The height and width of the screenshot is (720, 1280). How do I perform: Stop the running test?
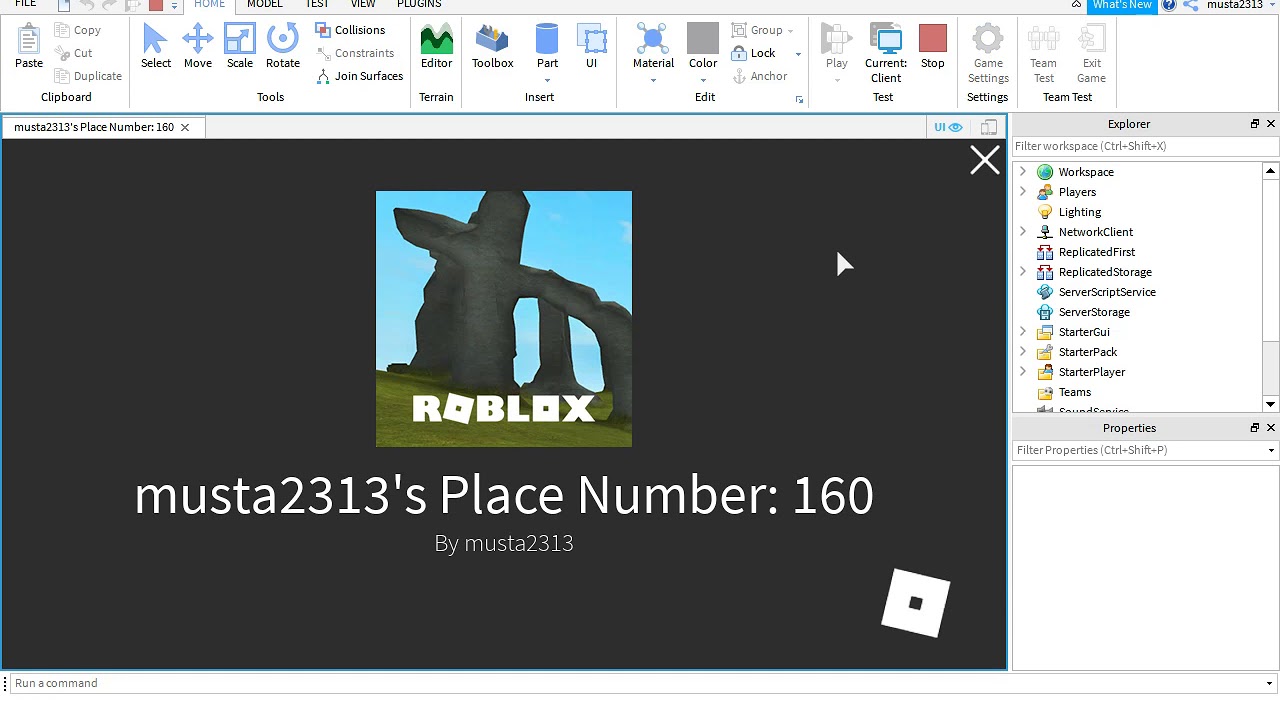932,47
